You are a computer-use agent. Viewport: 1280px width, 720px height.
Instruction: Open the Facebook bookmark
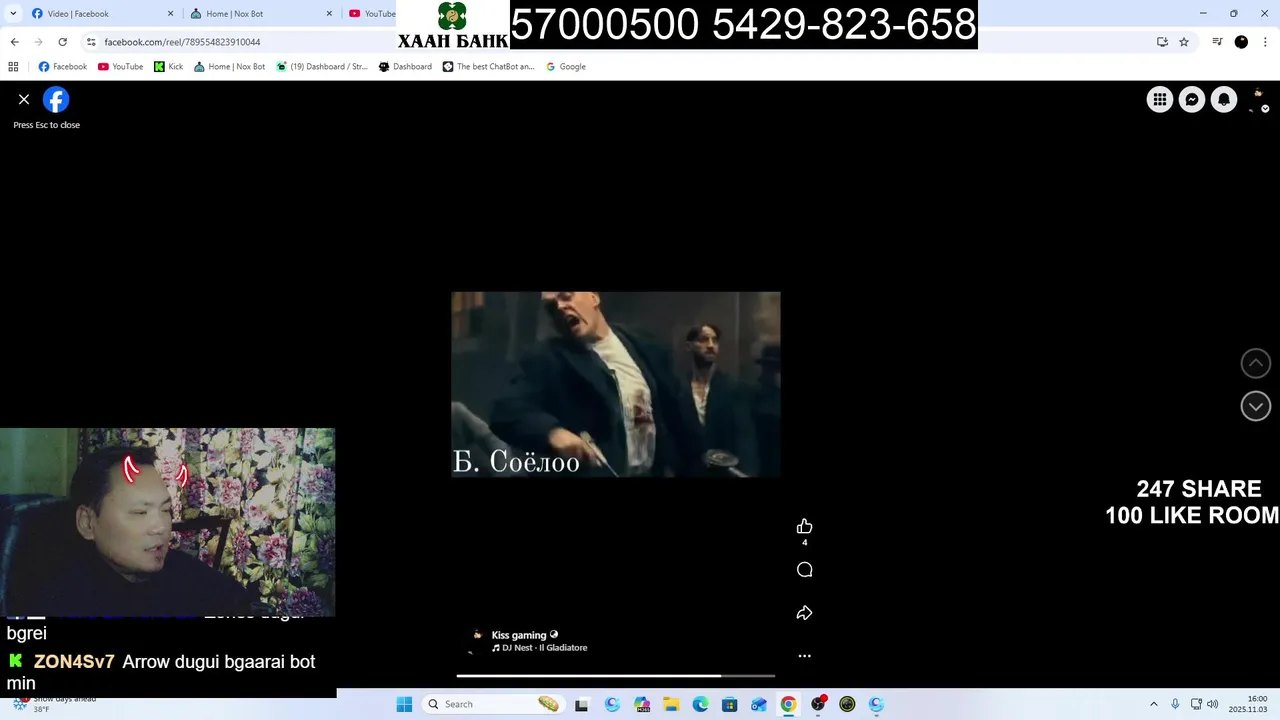62,67
